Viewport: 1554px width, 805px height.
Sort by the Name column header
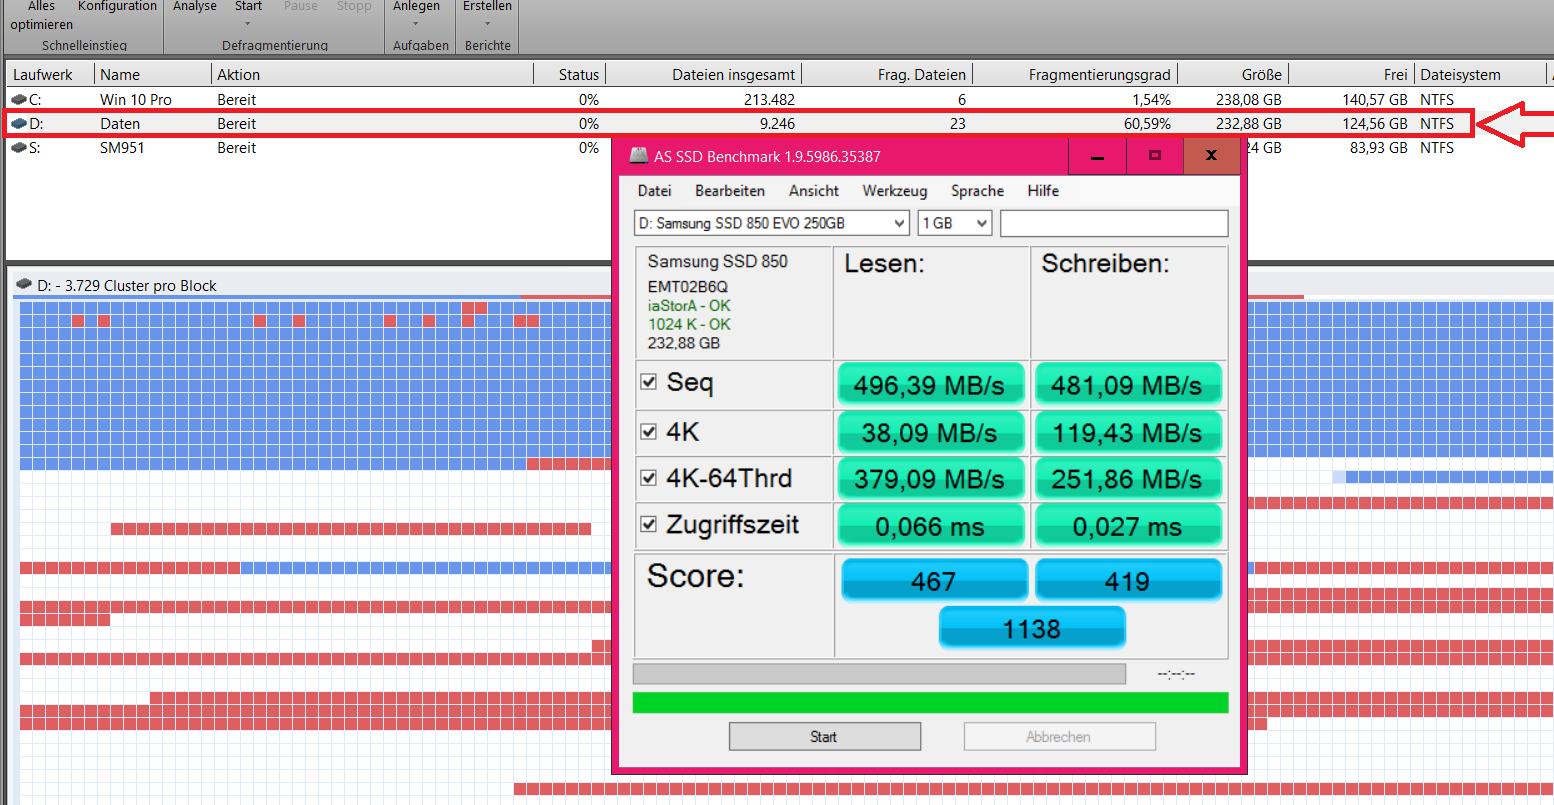tap(152, 74)
